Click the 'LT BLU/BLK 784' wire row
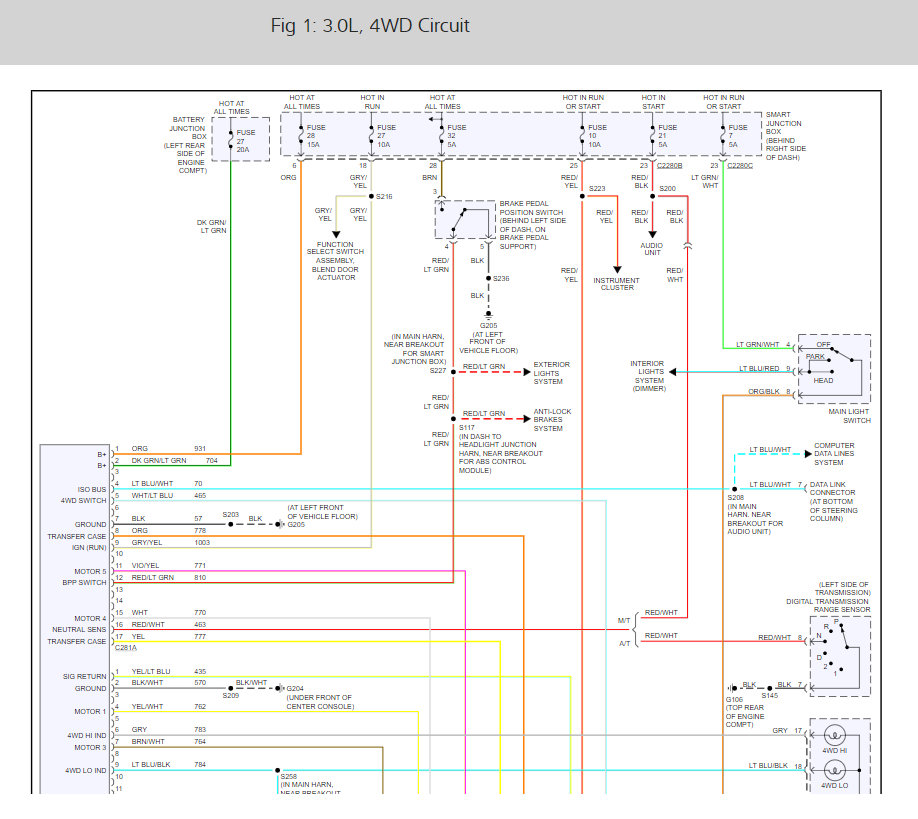The height and width of the screenshot is (819, 918). [160, 765]
